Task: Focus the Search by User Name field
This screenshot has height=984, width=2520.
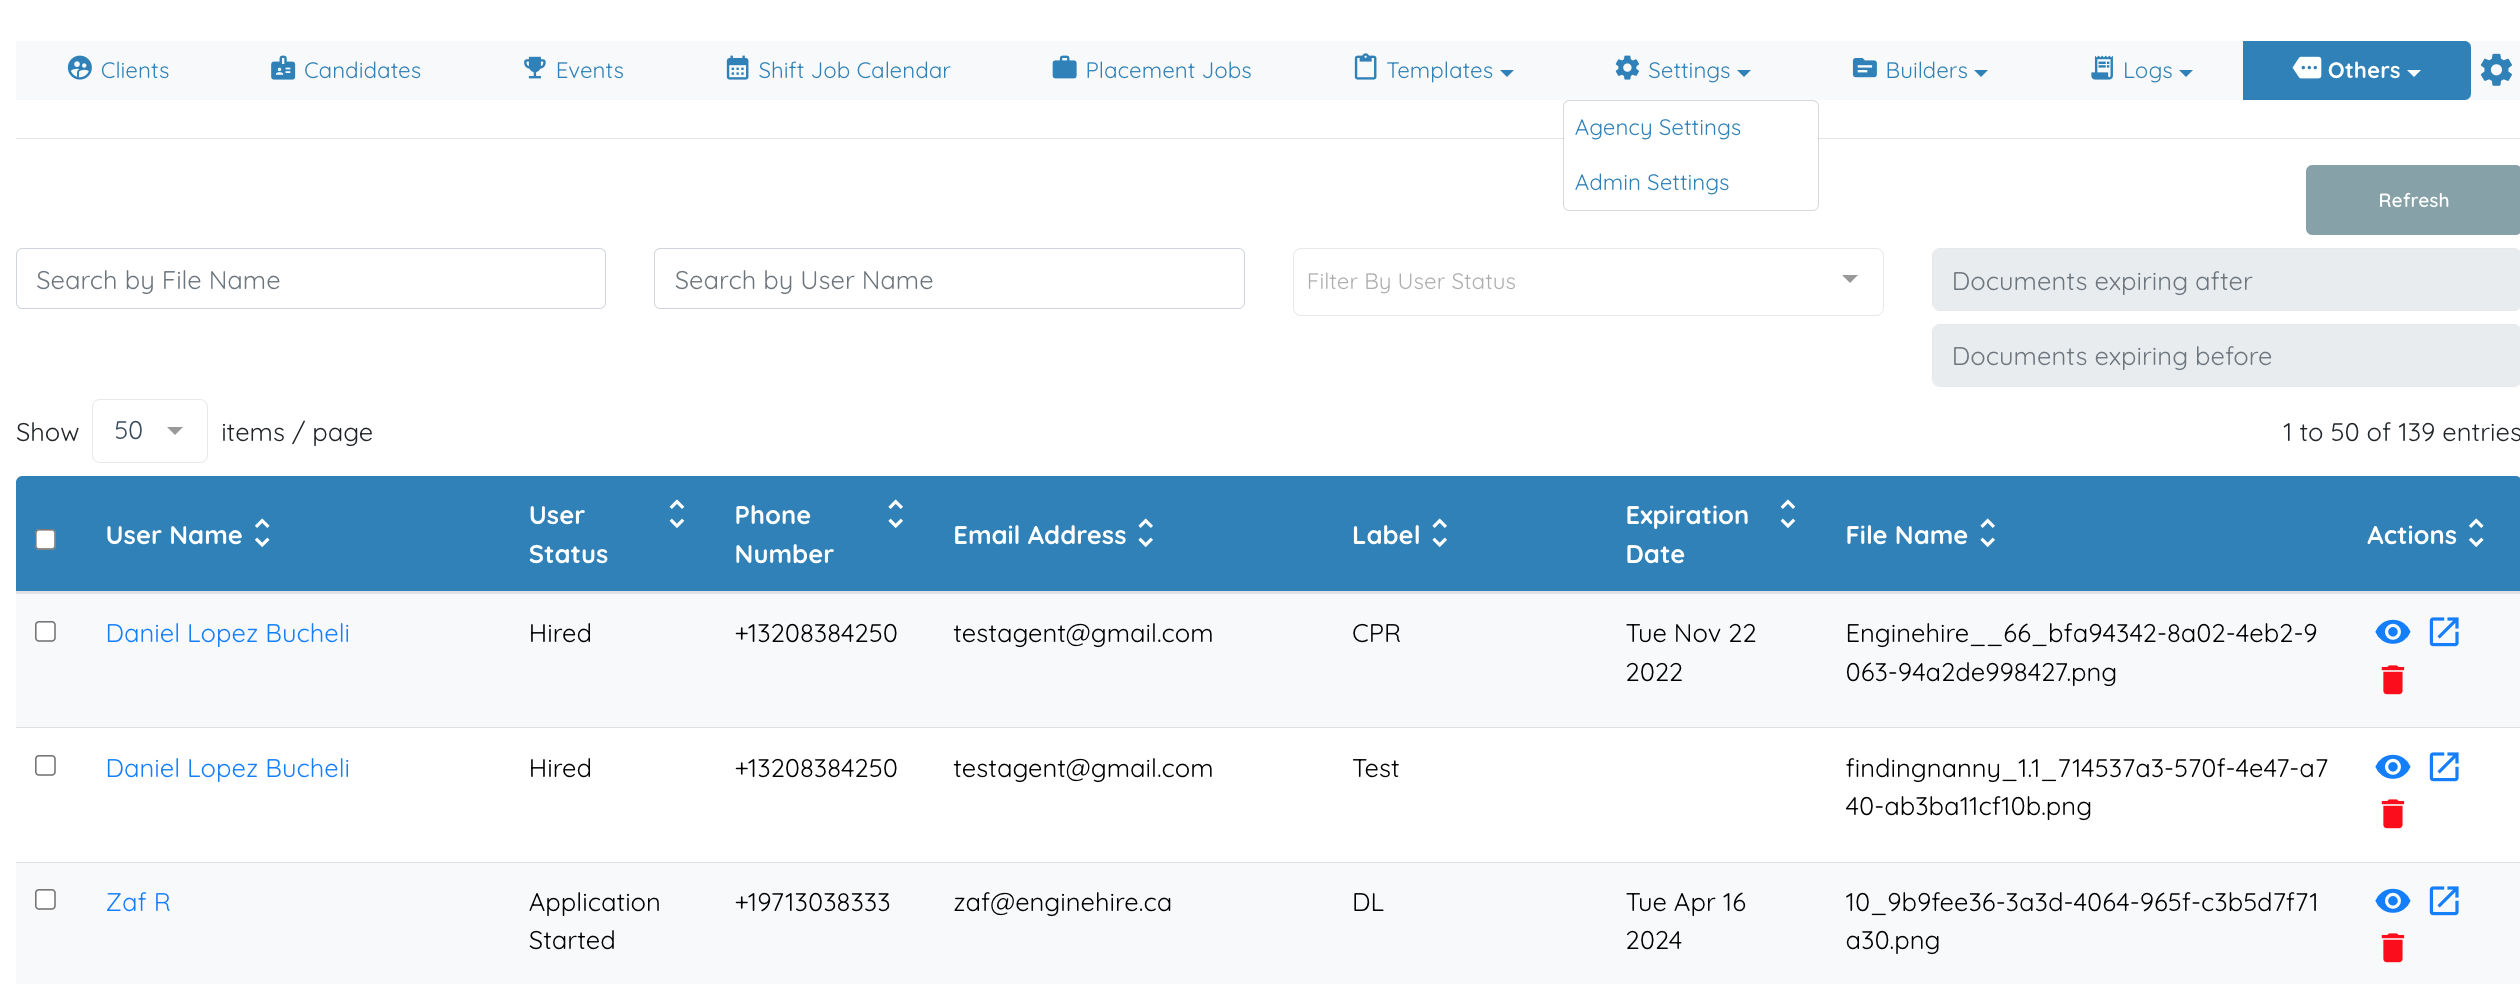Action: [949, 279]
